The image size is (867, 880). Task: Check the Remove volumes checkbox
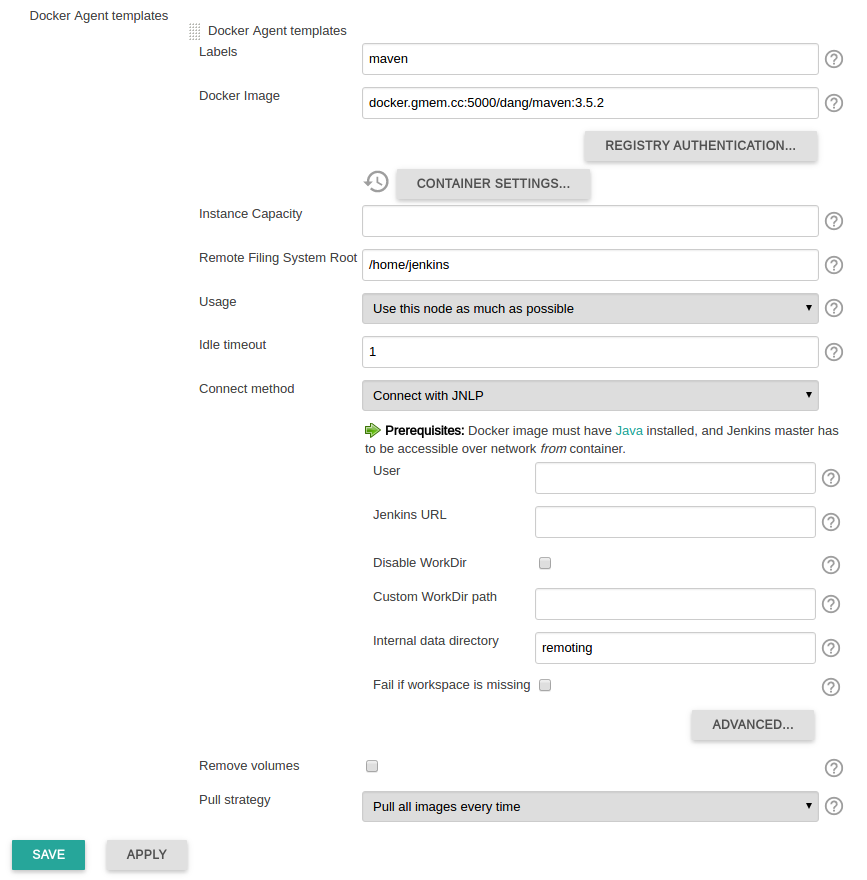pos(372,766)
